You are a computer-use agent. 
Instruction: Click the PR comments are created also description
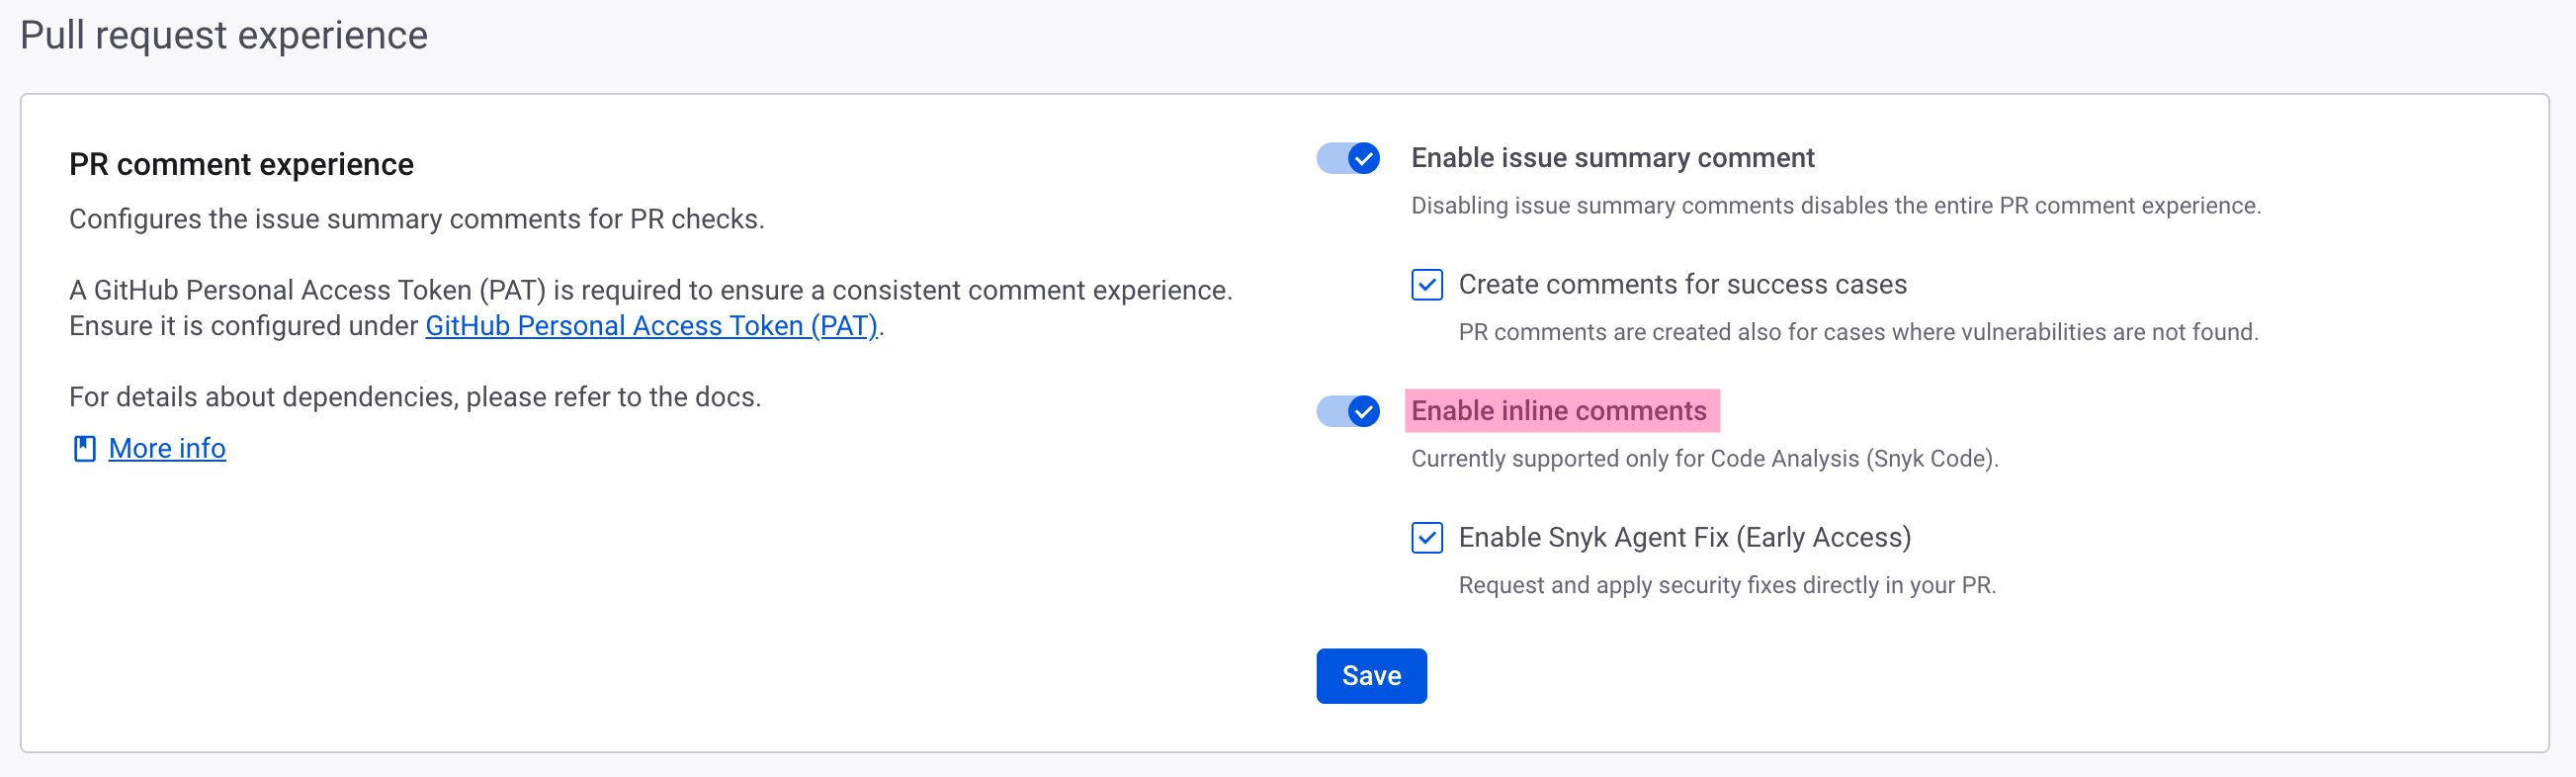tap(1857, 332)
